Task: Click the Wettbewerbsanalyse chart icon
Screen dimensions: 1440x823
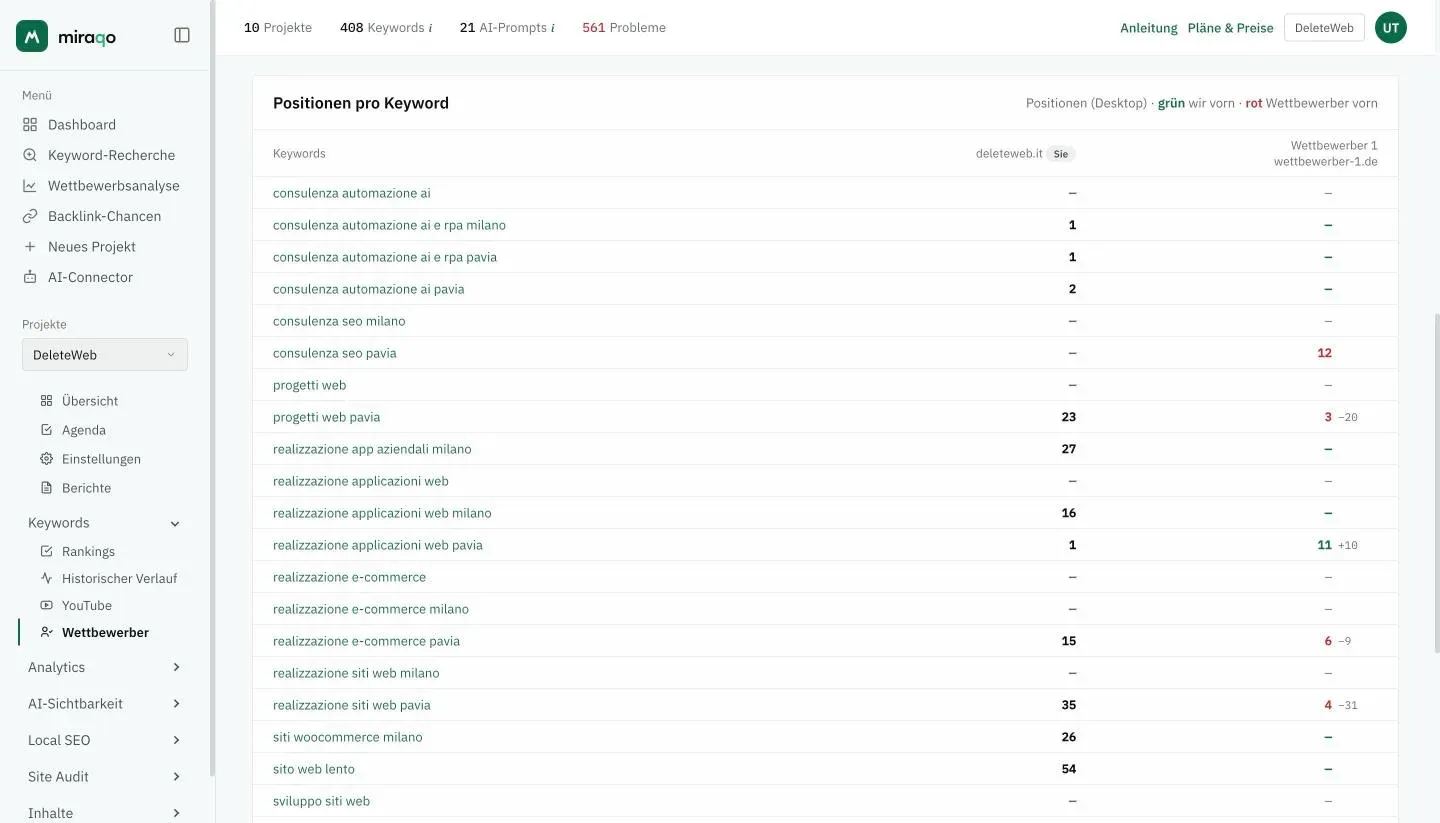Action: 30,186
